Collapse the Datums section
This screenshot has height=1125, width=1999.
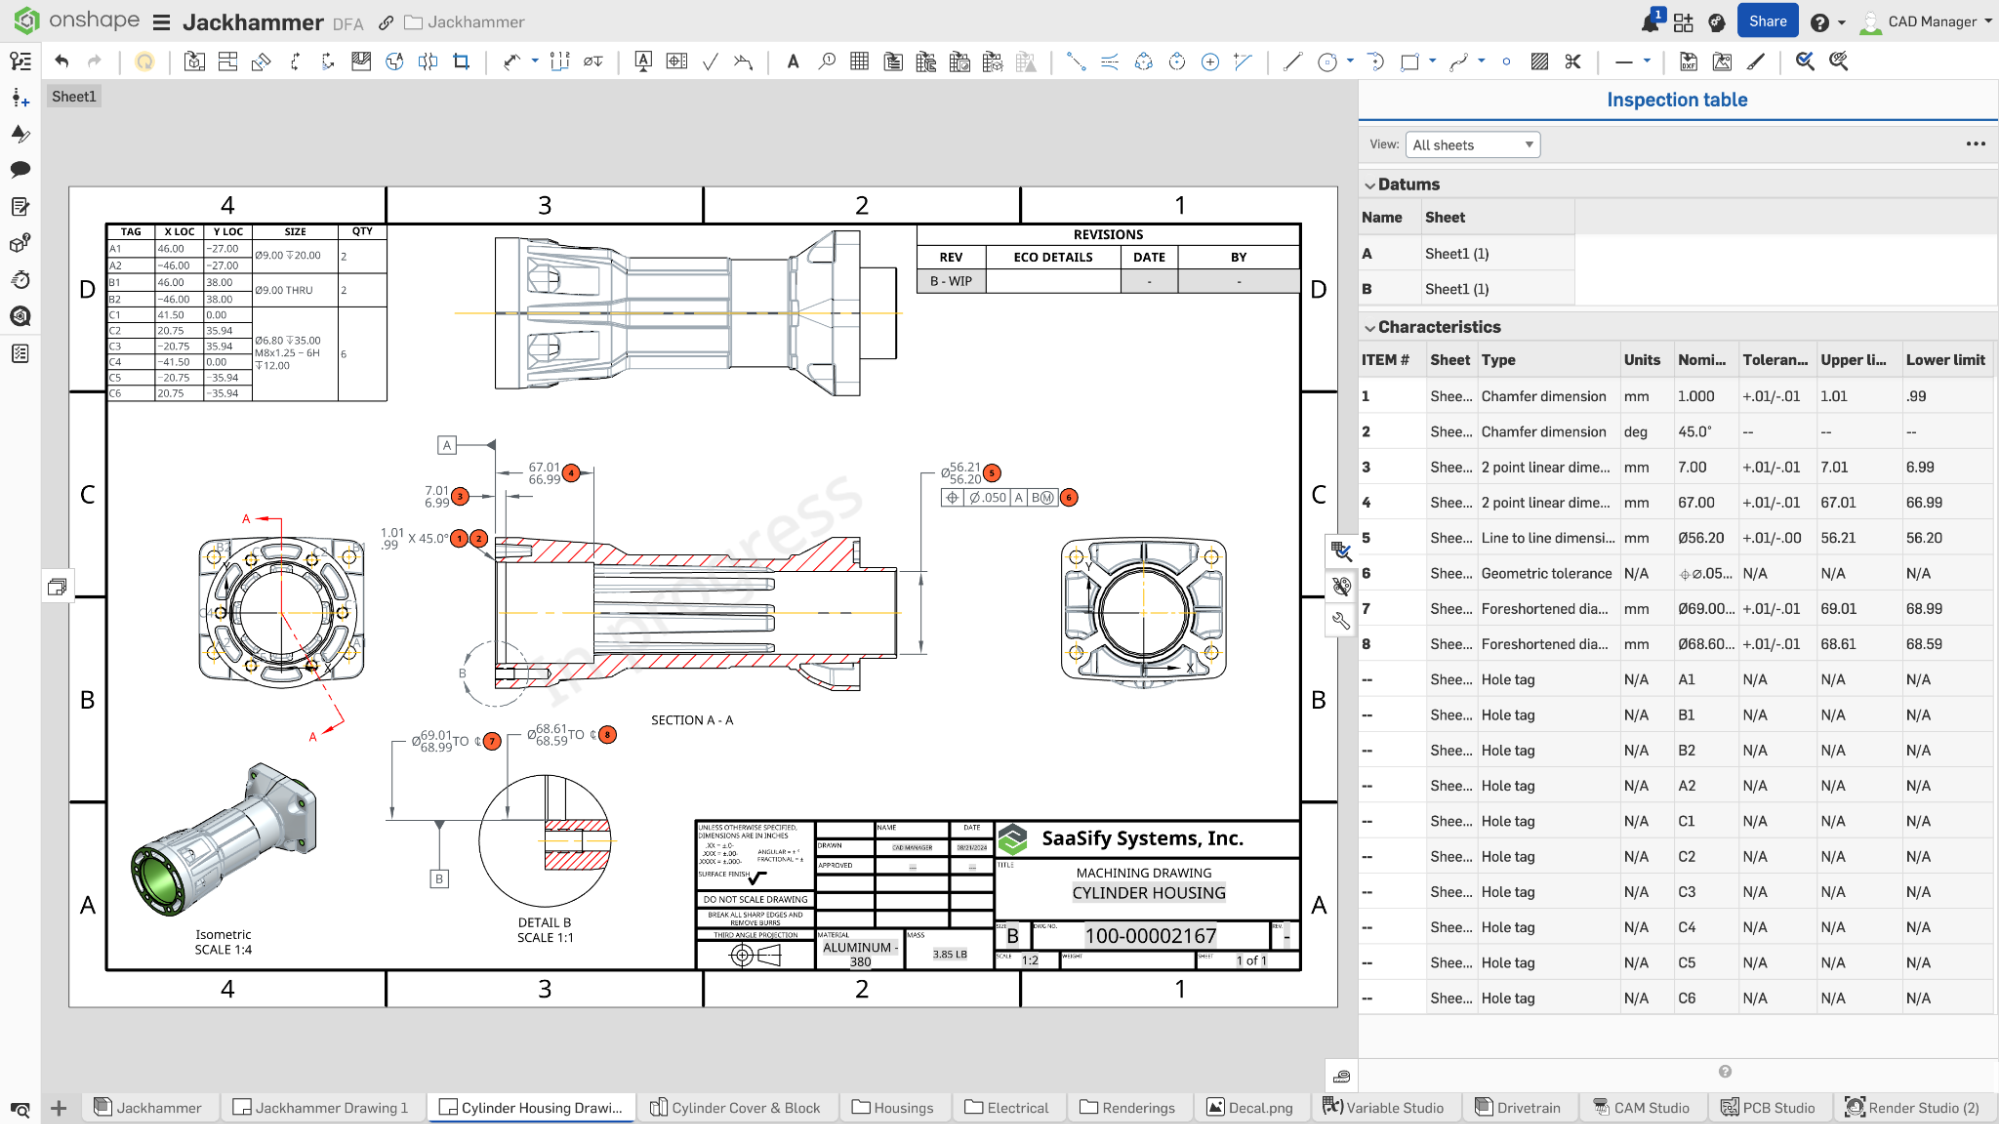tap(1369, 184)
